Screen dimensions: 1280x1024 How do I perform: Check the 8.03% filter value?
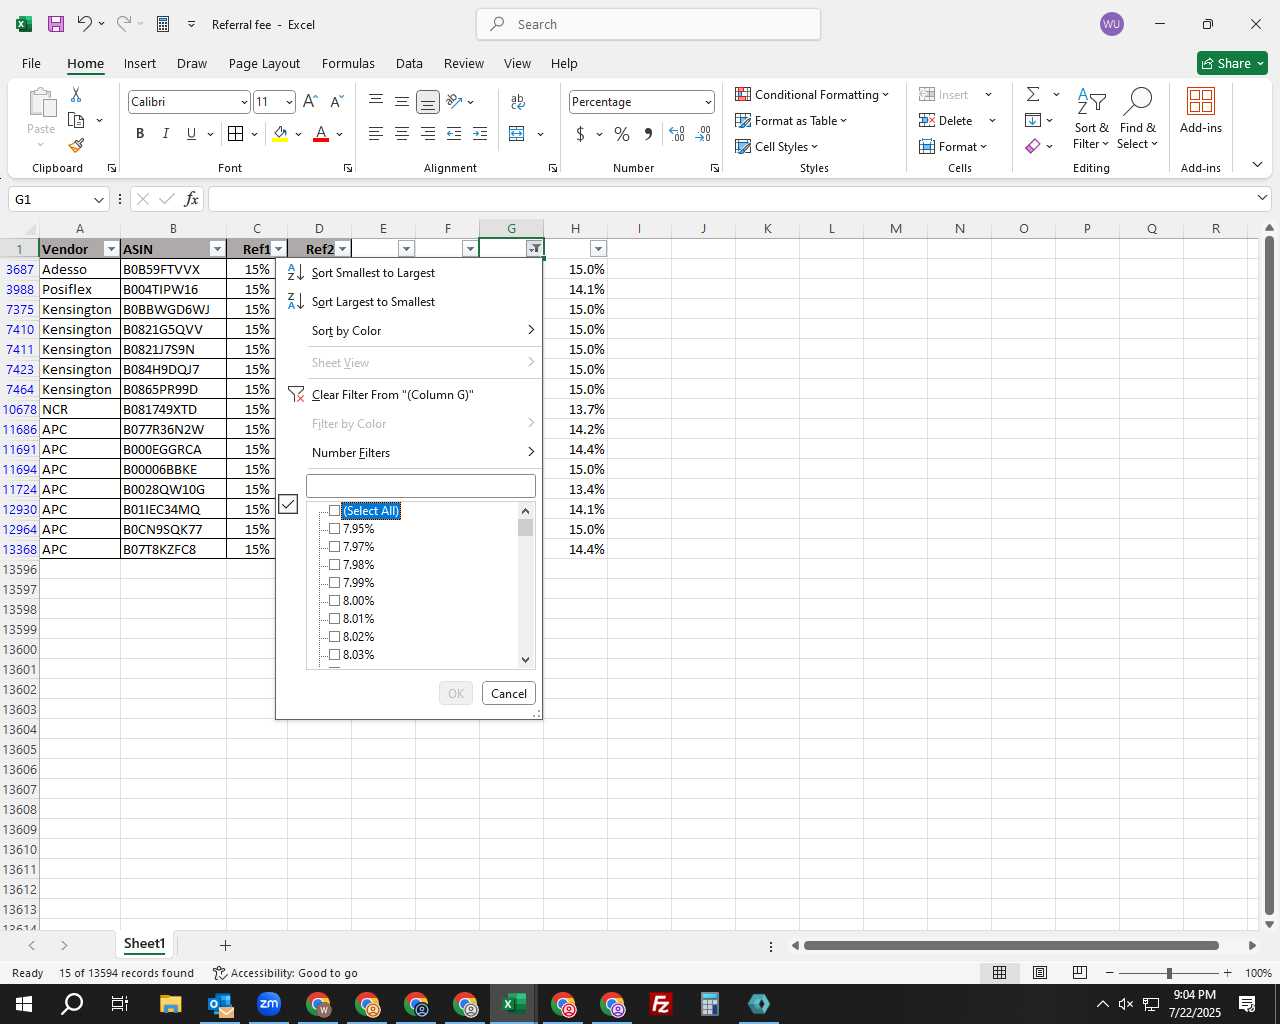tap(334, 655)
